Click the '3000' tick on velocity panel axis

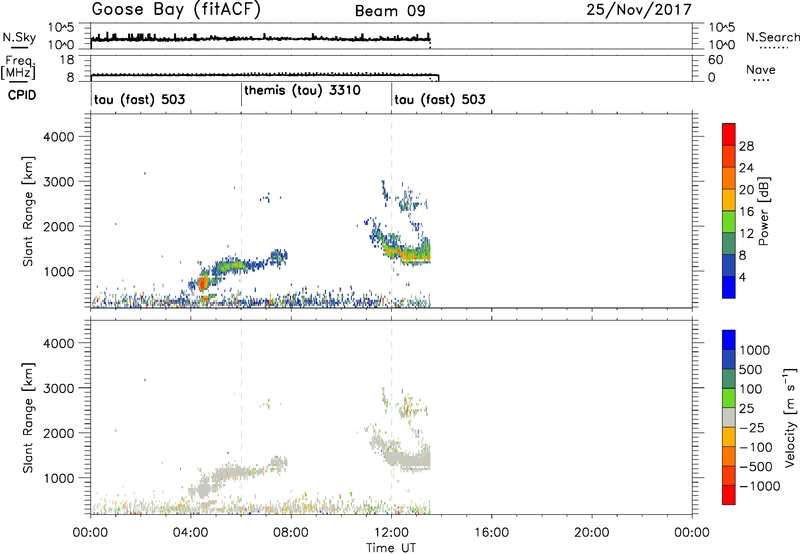[x=59, y=388]
